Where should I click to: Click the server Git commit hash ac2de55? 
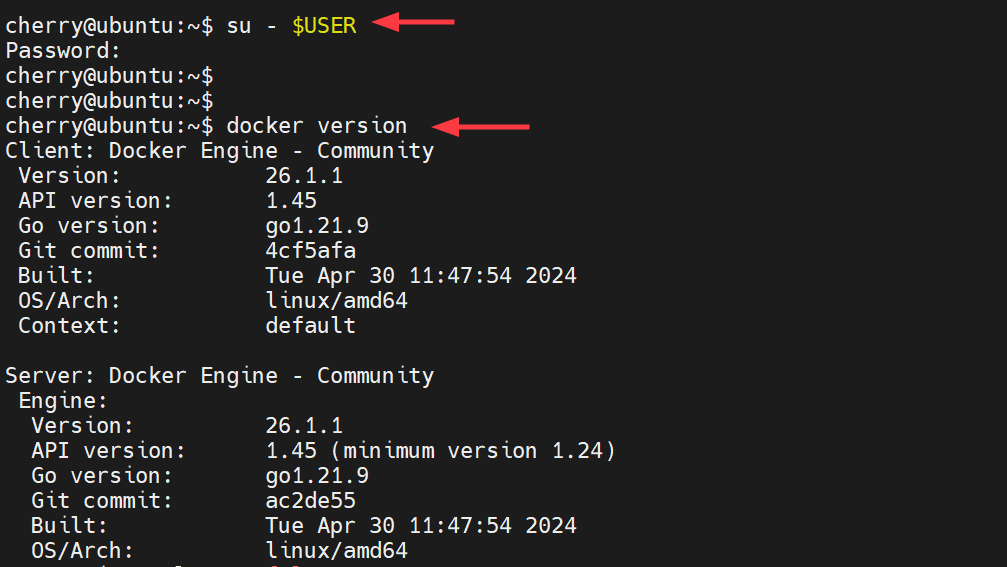pyautogui.click(x=310, y=501)
